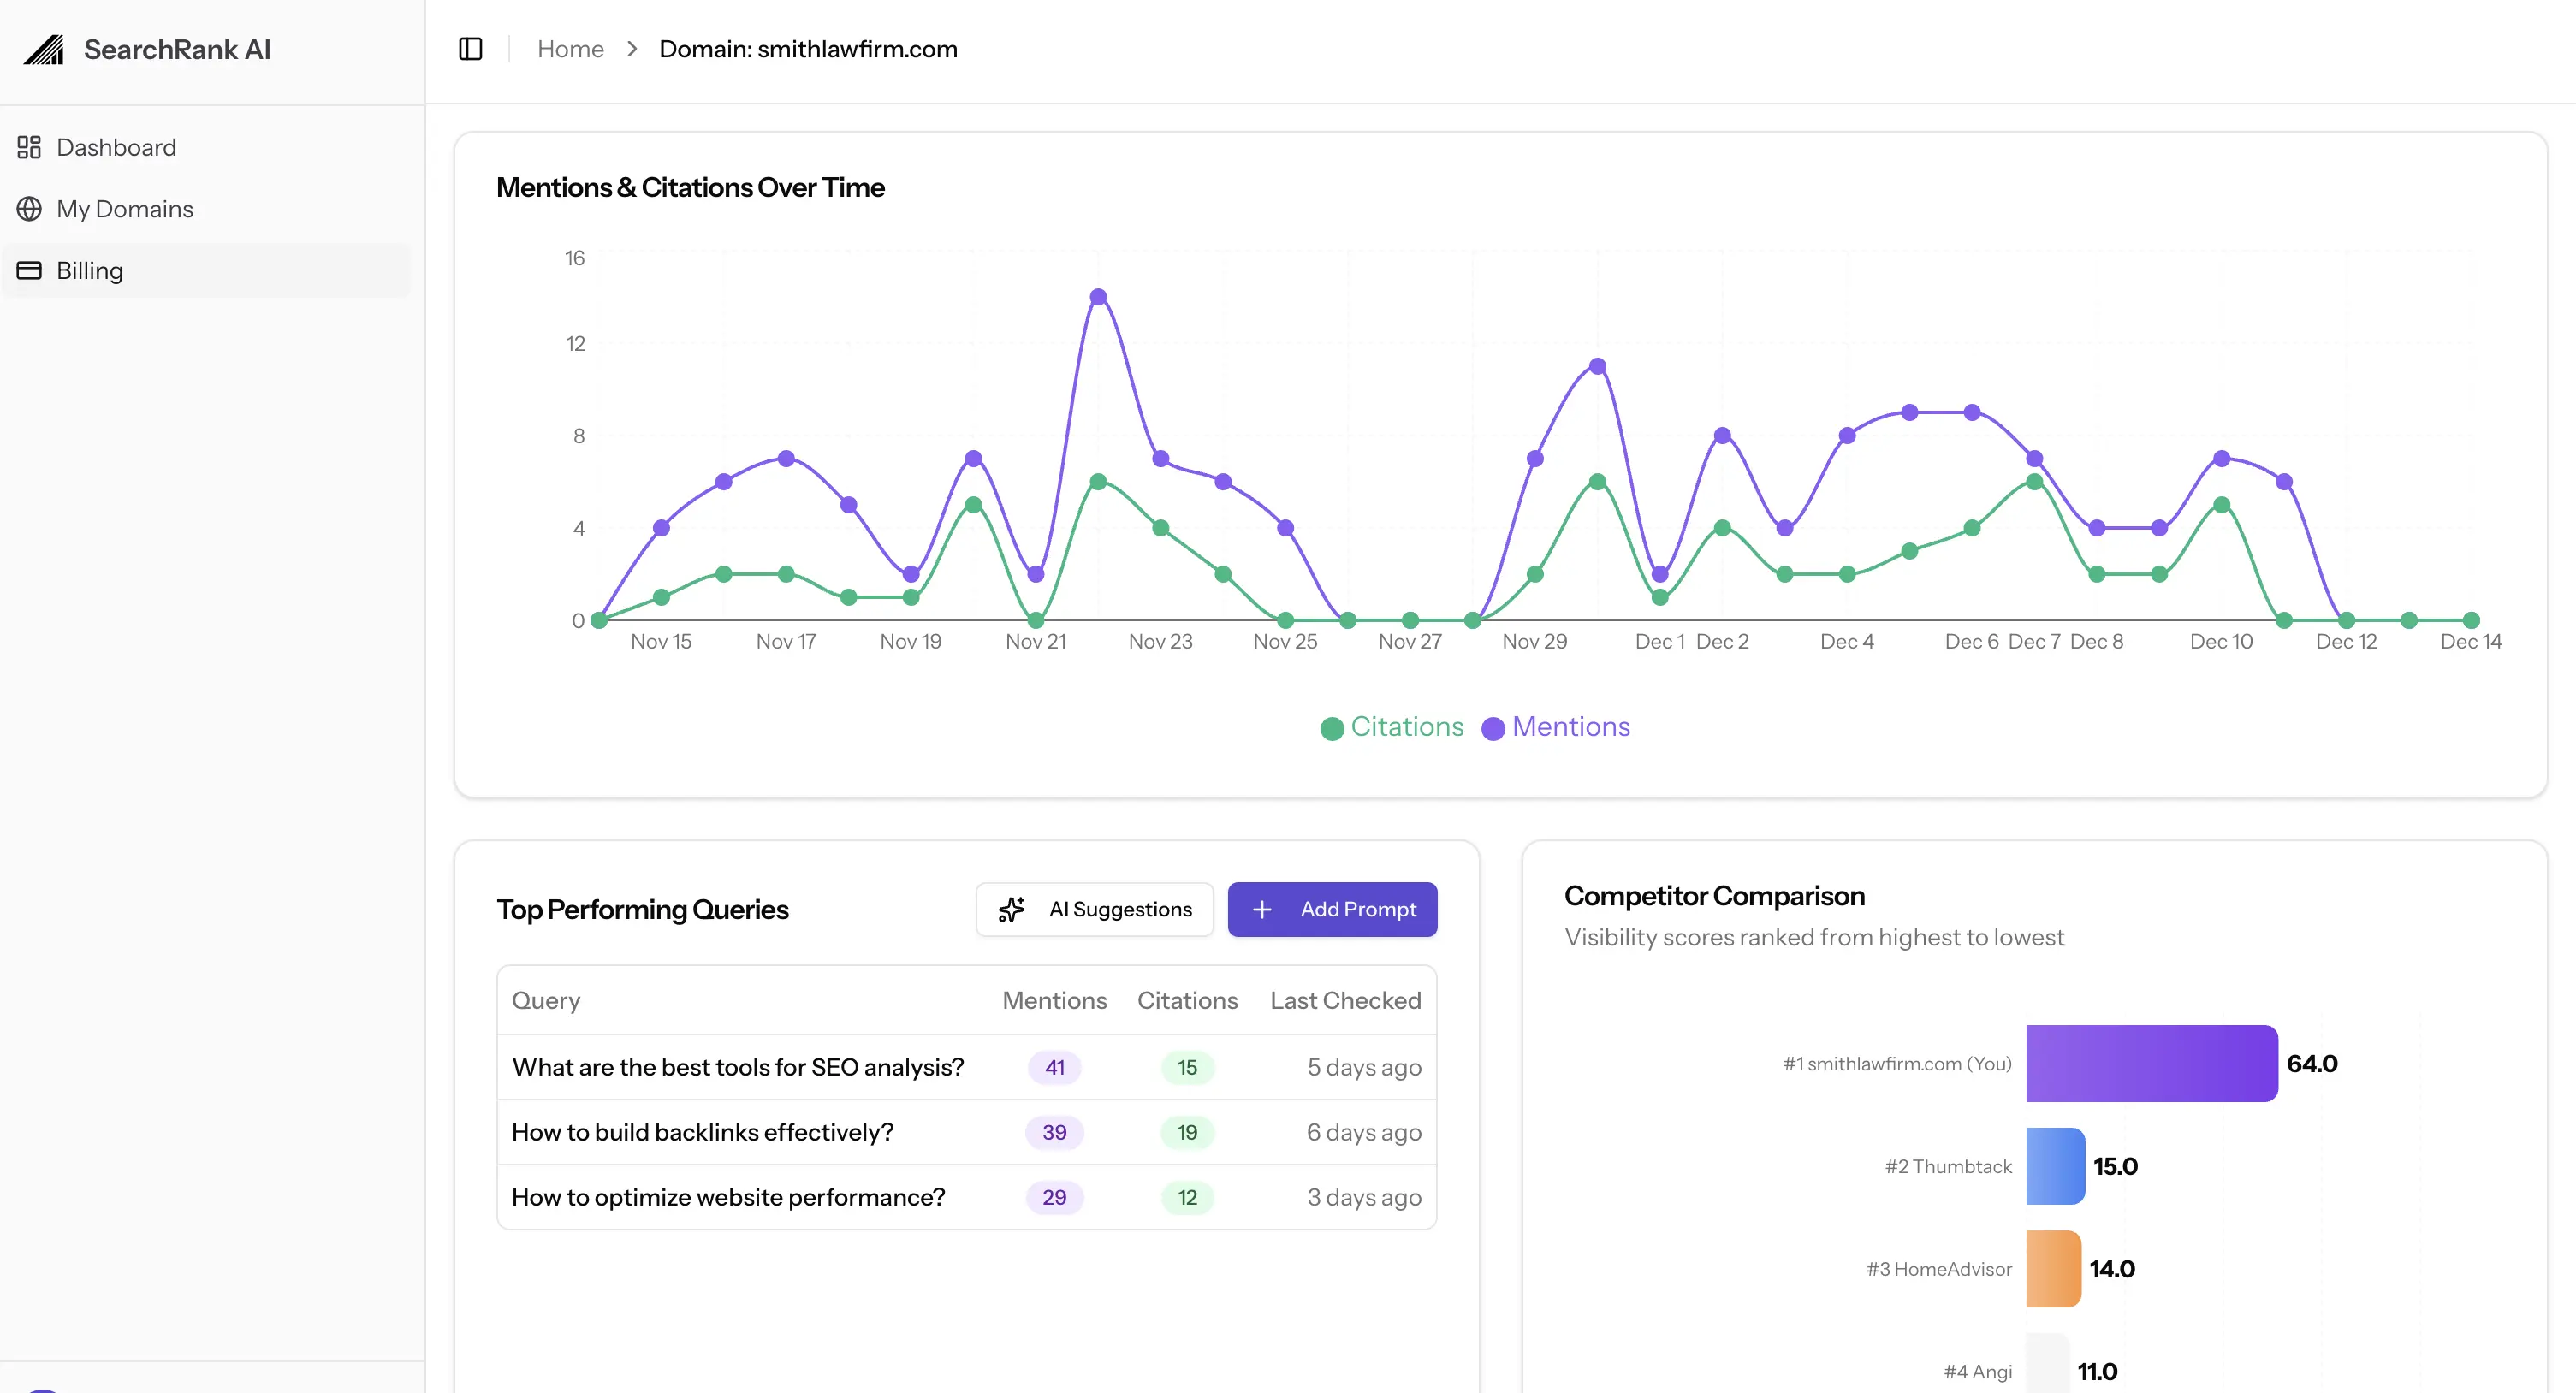
Task: Toggle the Citations series in the chart legend
Action: pos(1391,727)
